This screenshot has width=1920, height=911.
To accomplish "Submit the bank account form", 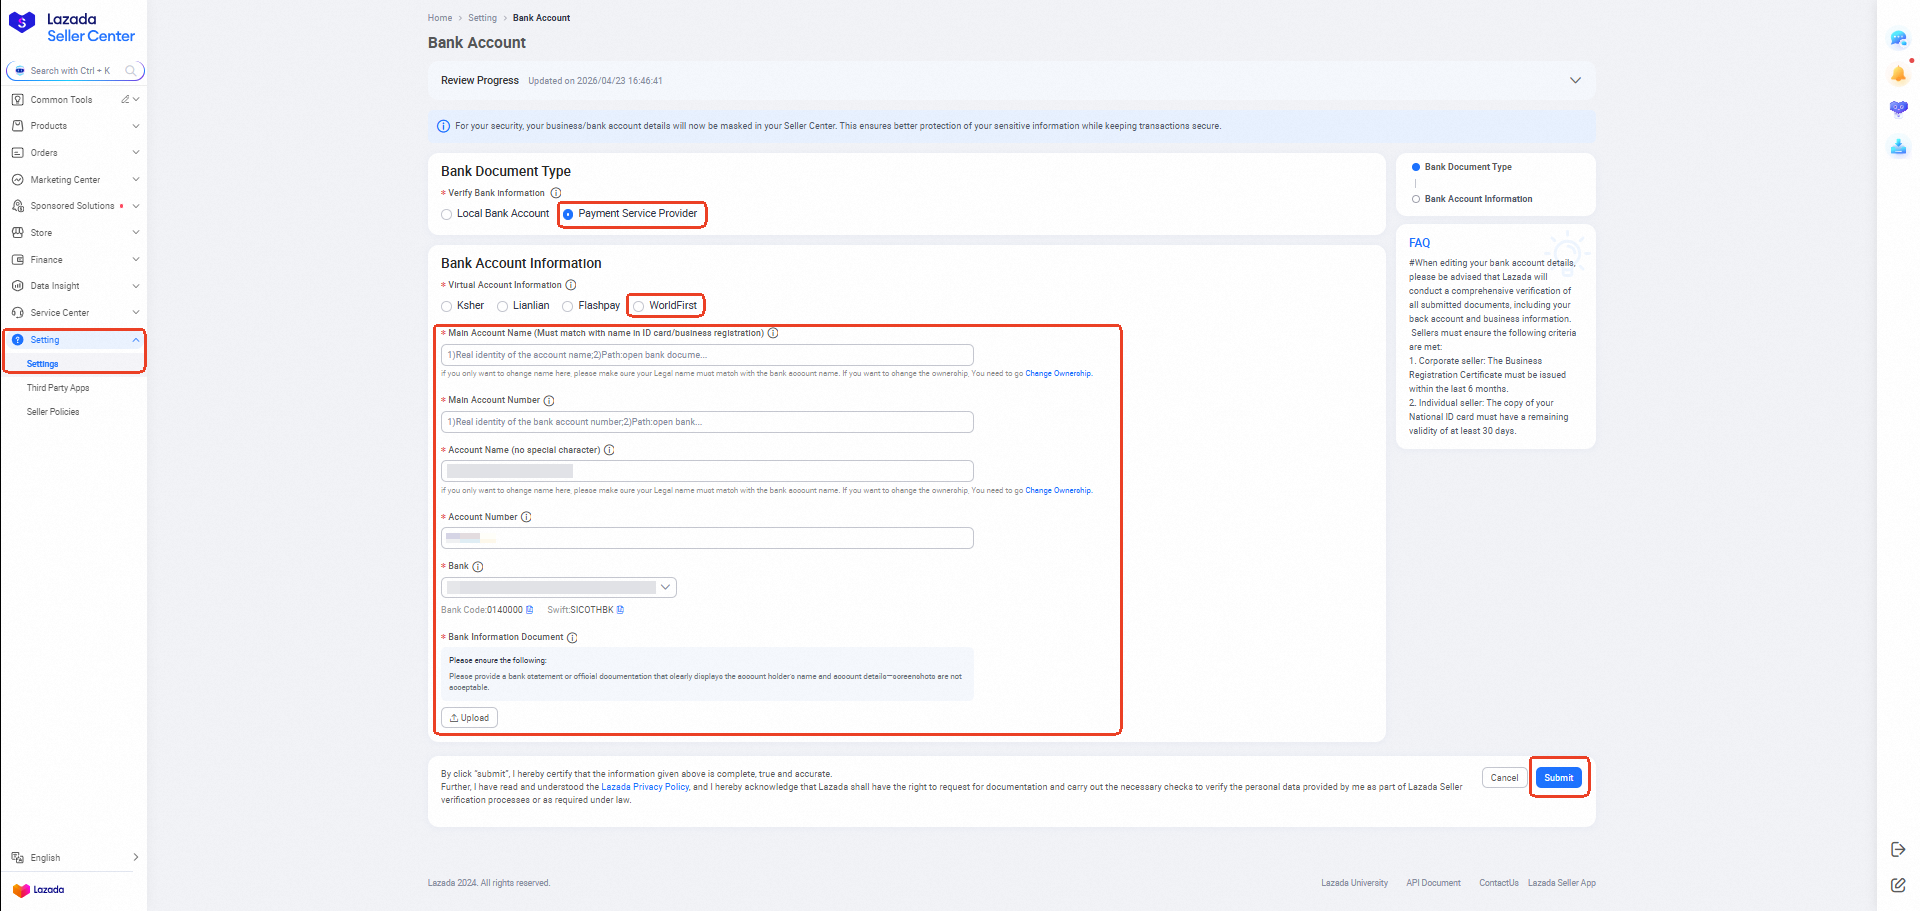I will point(1558,778).
